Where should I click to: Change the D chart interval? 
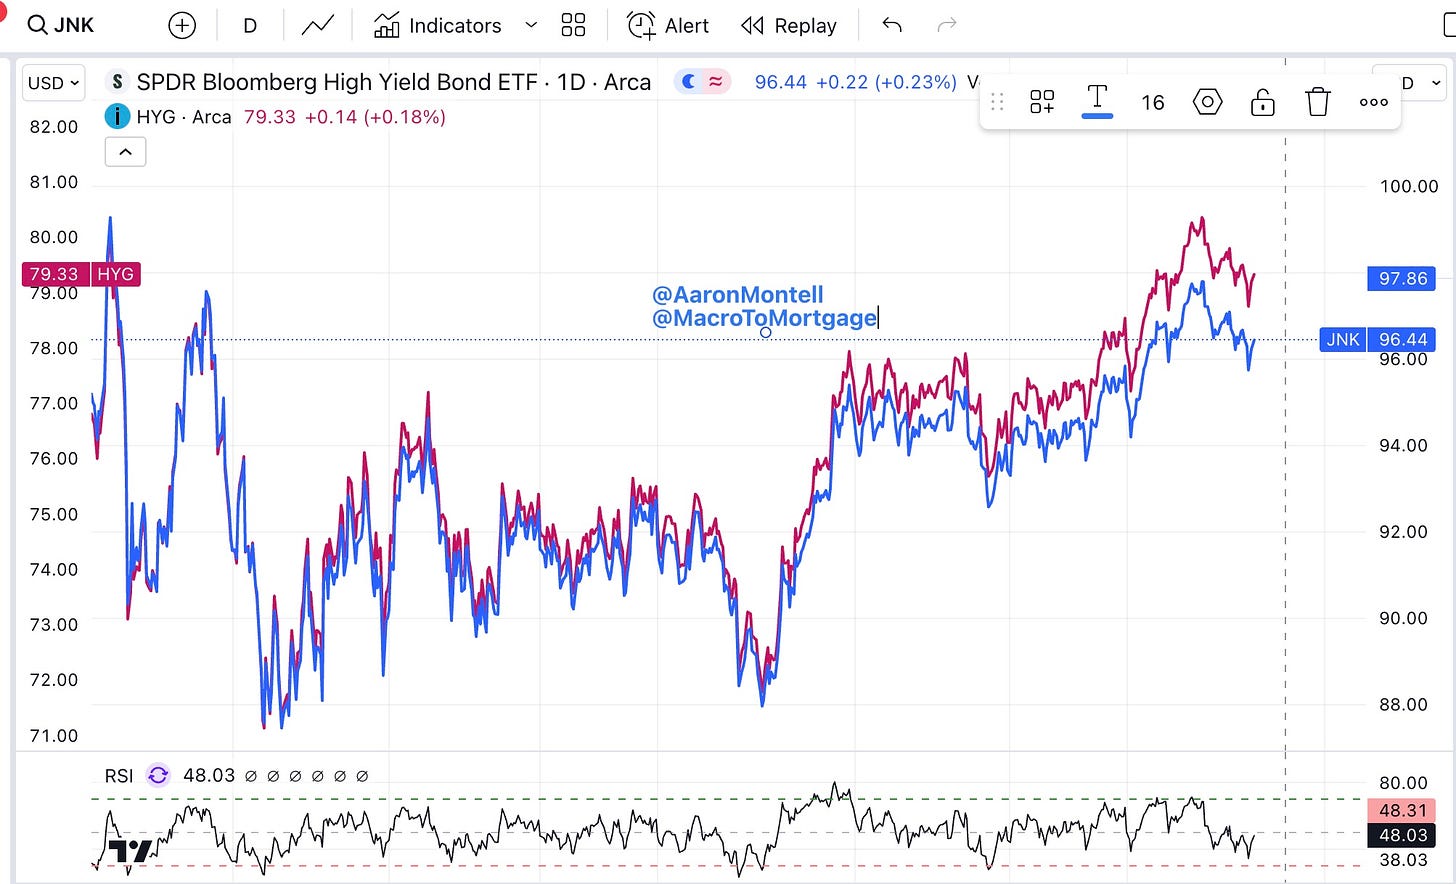(250, 25)
